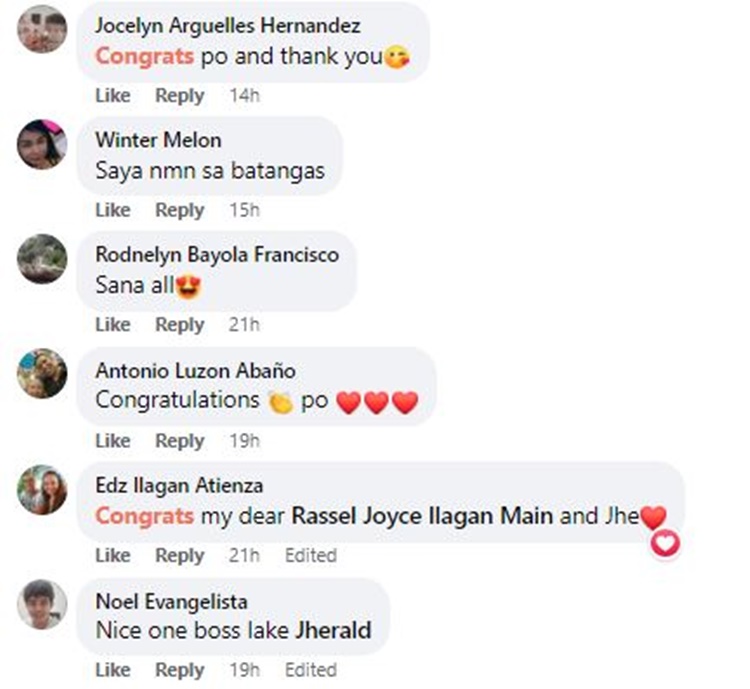Open Antonio Luzon Abaño's avatar

(x=42, y=373)
